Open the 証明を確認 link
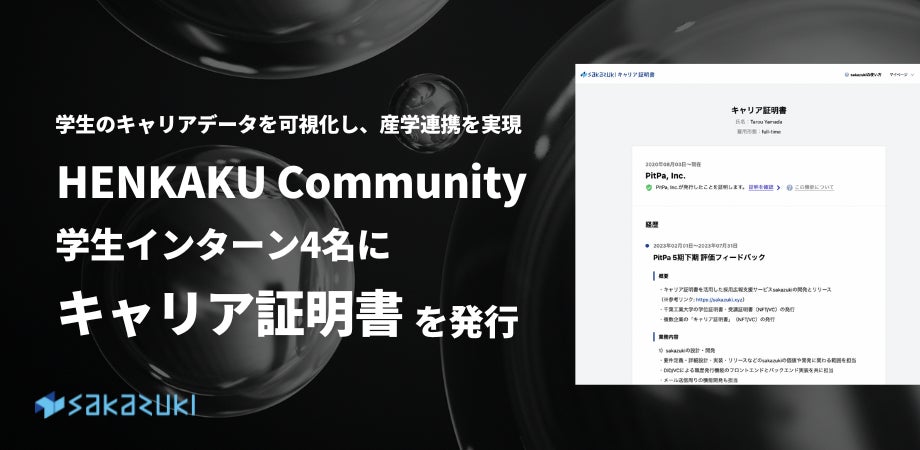 (760, 188)
